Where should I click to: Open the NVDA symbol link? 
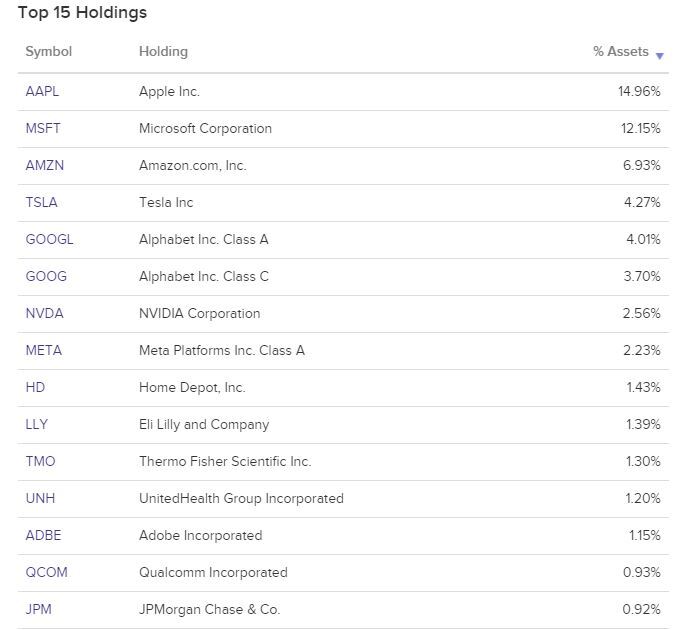[x=44, y=313]
